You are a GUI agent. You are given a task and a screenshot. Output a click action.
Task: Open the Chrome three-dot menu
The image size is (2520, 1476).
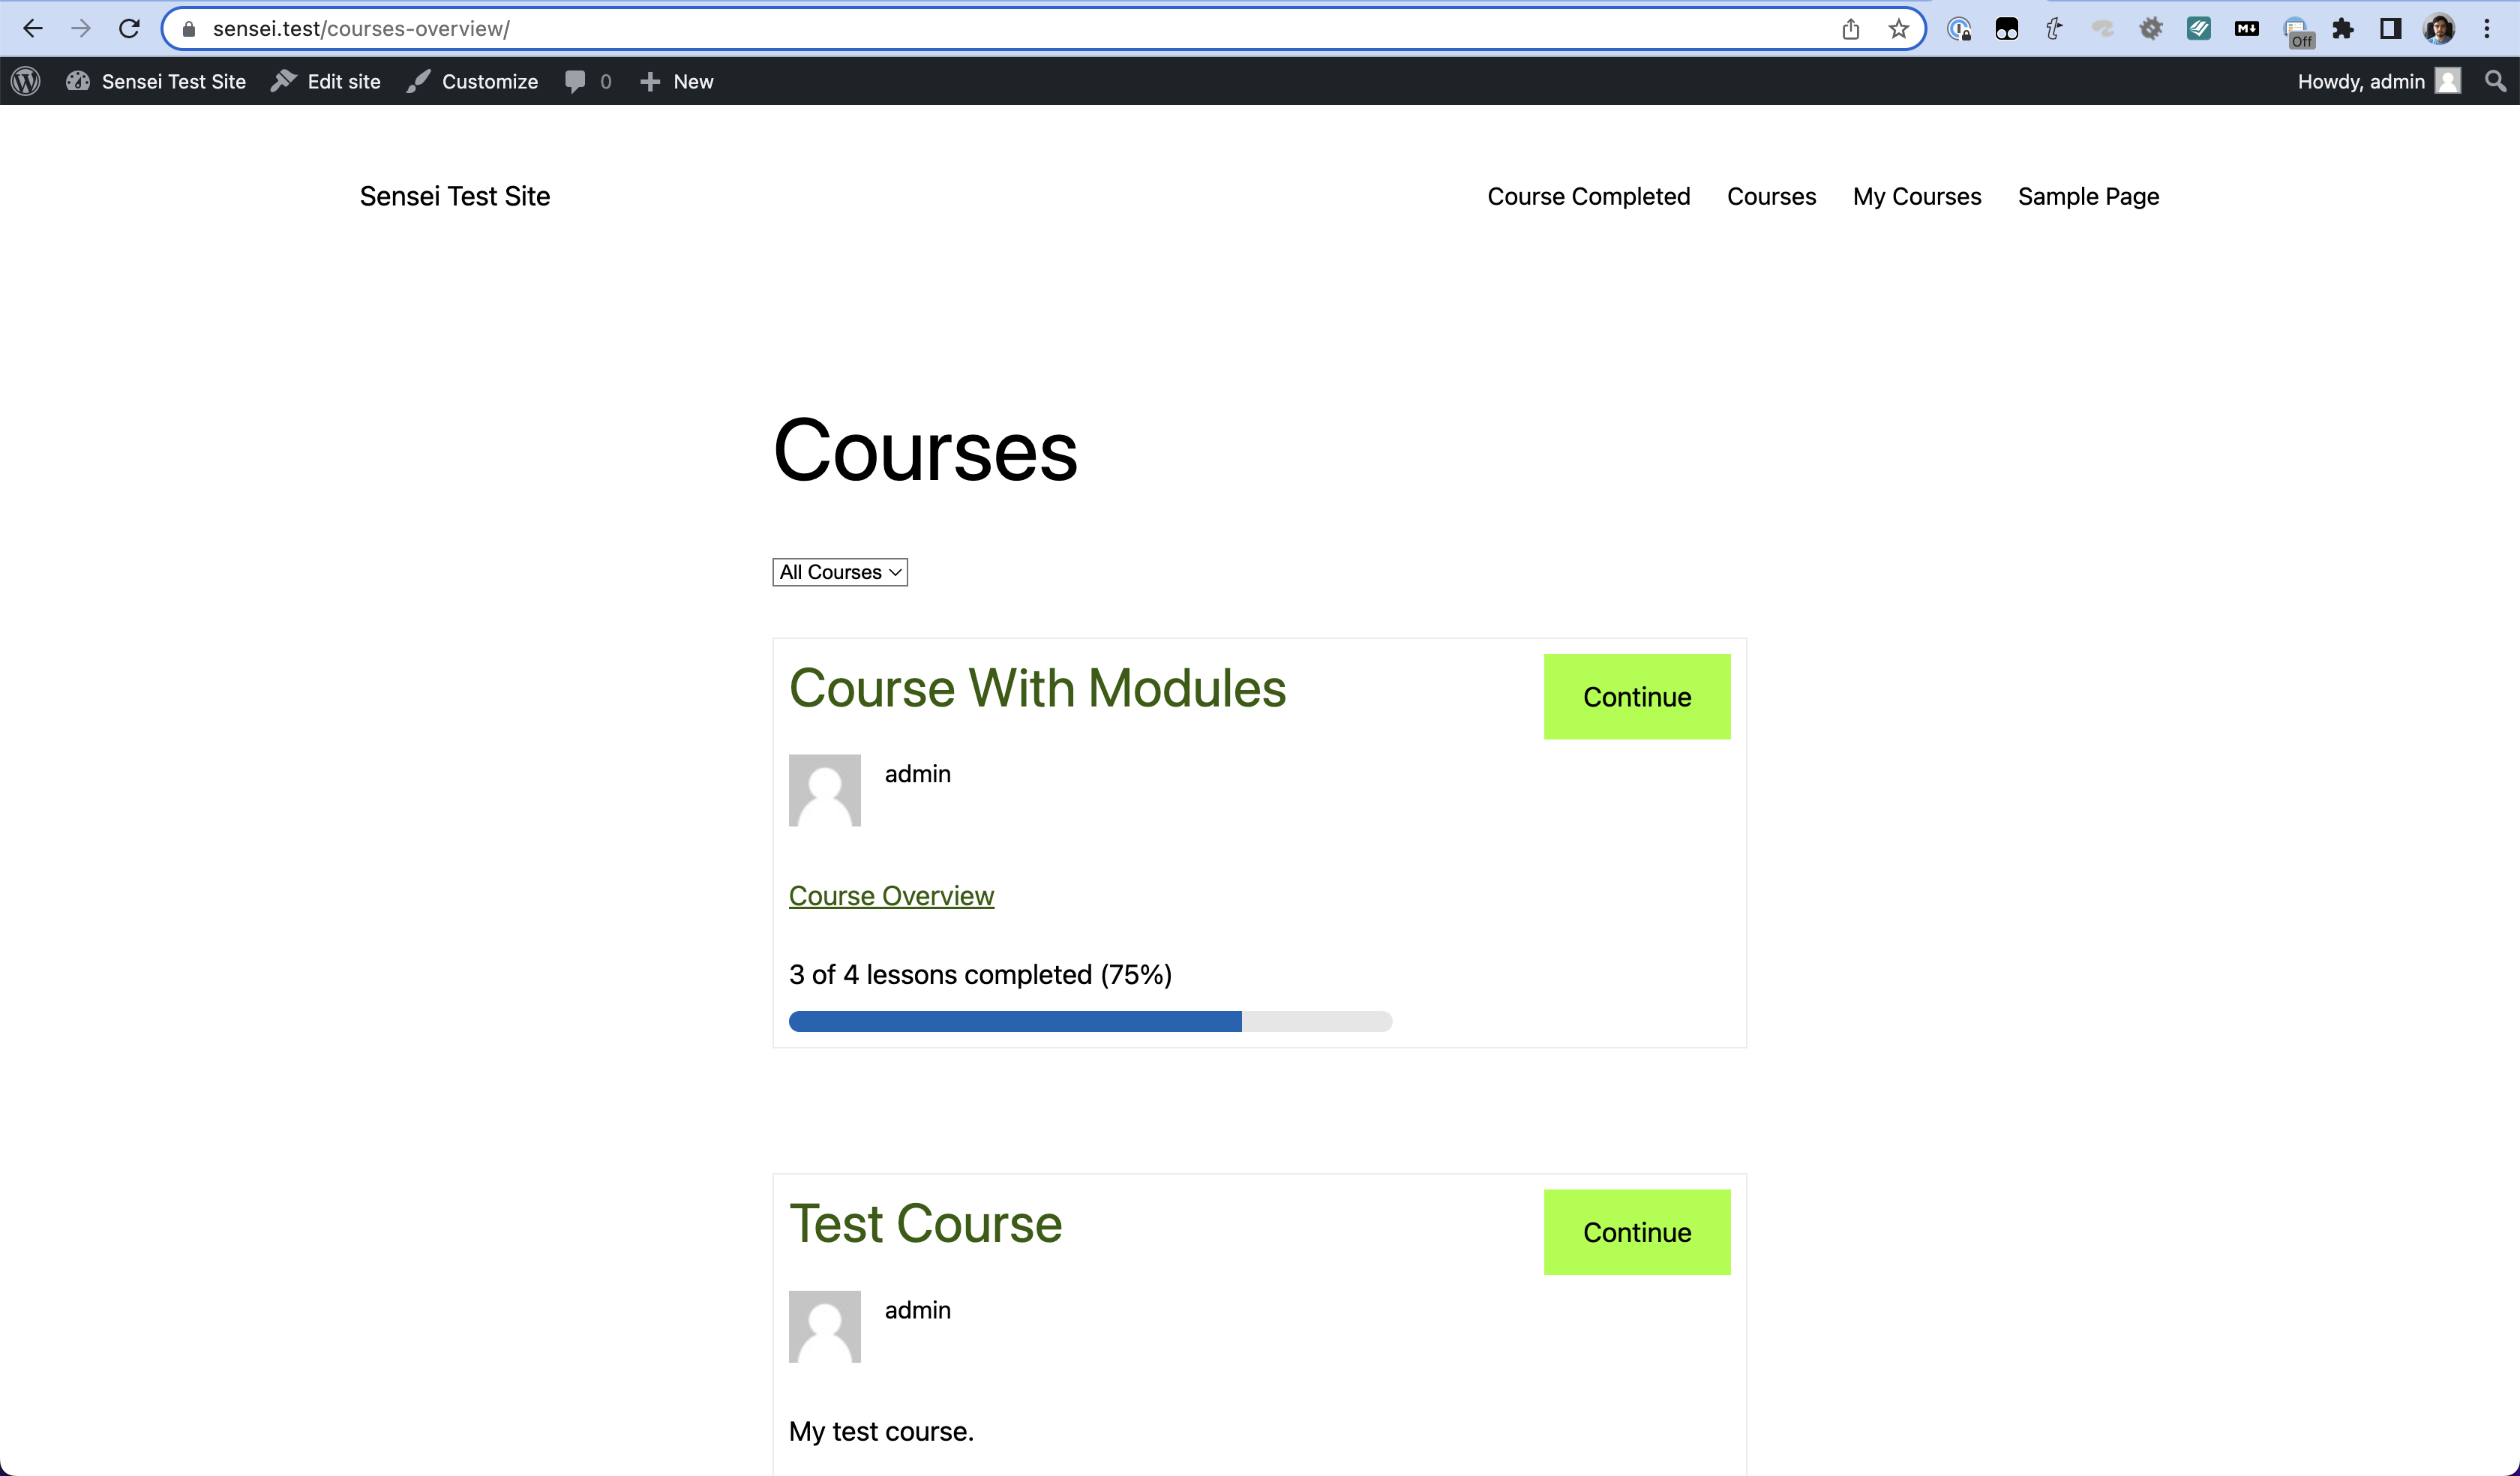pyautogui.click(x=2487, y=29)
